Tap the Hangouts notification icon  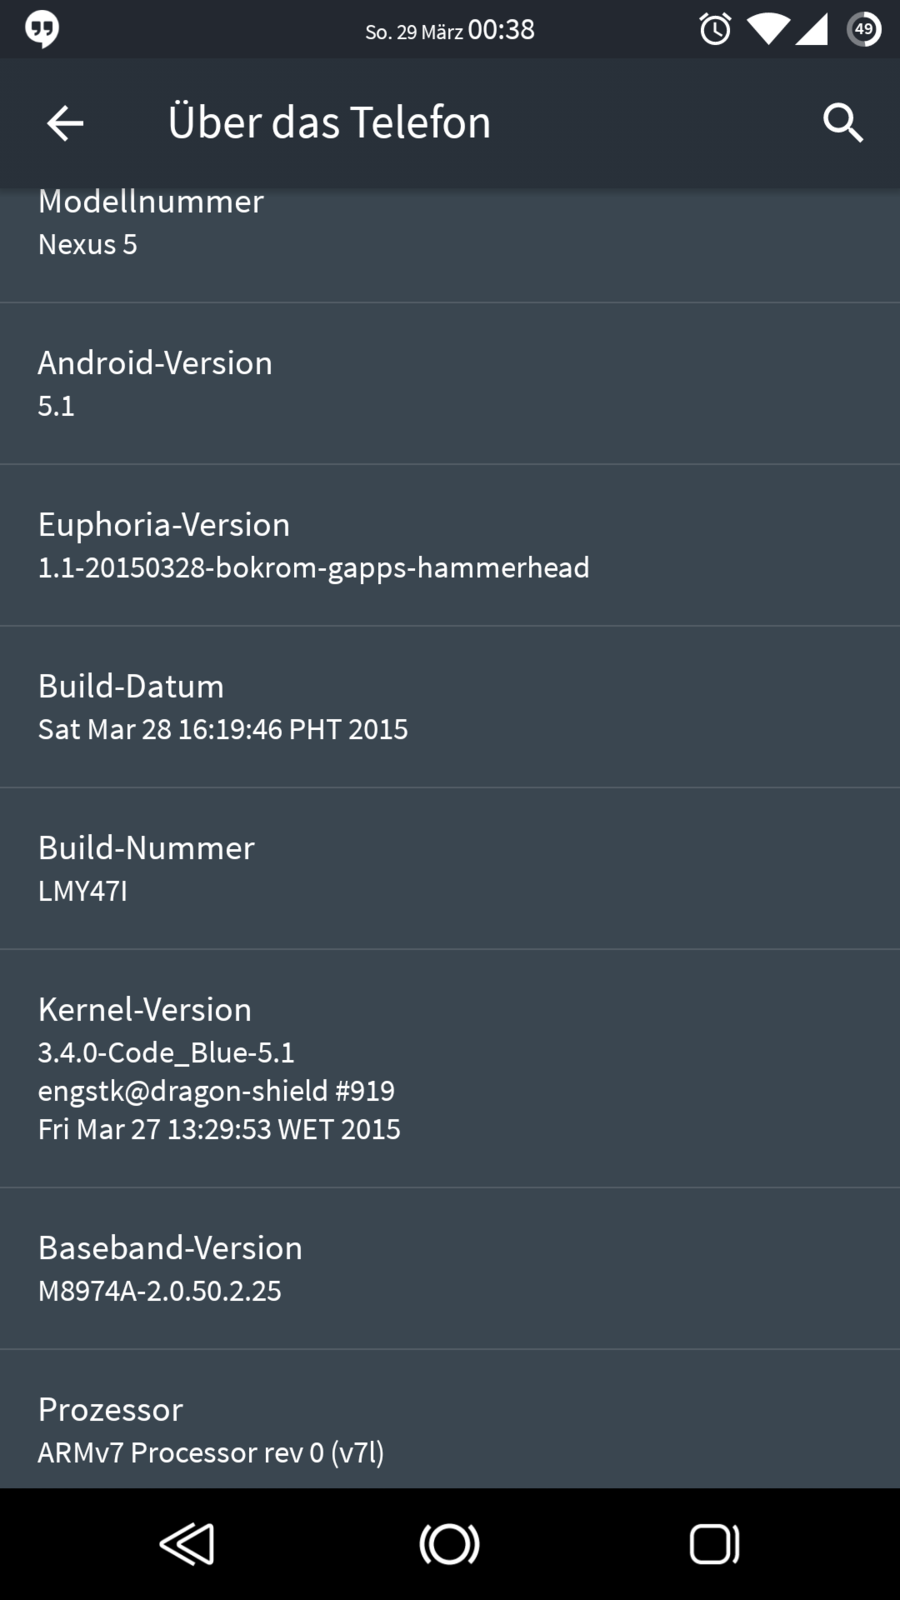(42, 30)
